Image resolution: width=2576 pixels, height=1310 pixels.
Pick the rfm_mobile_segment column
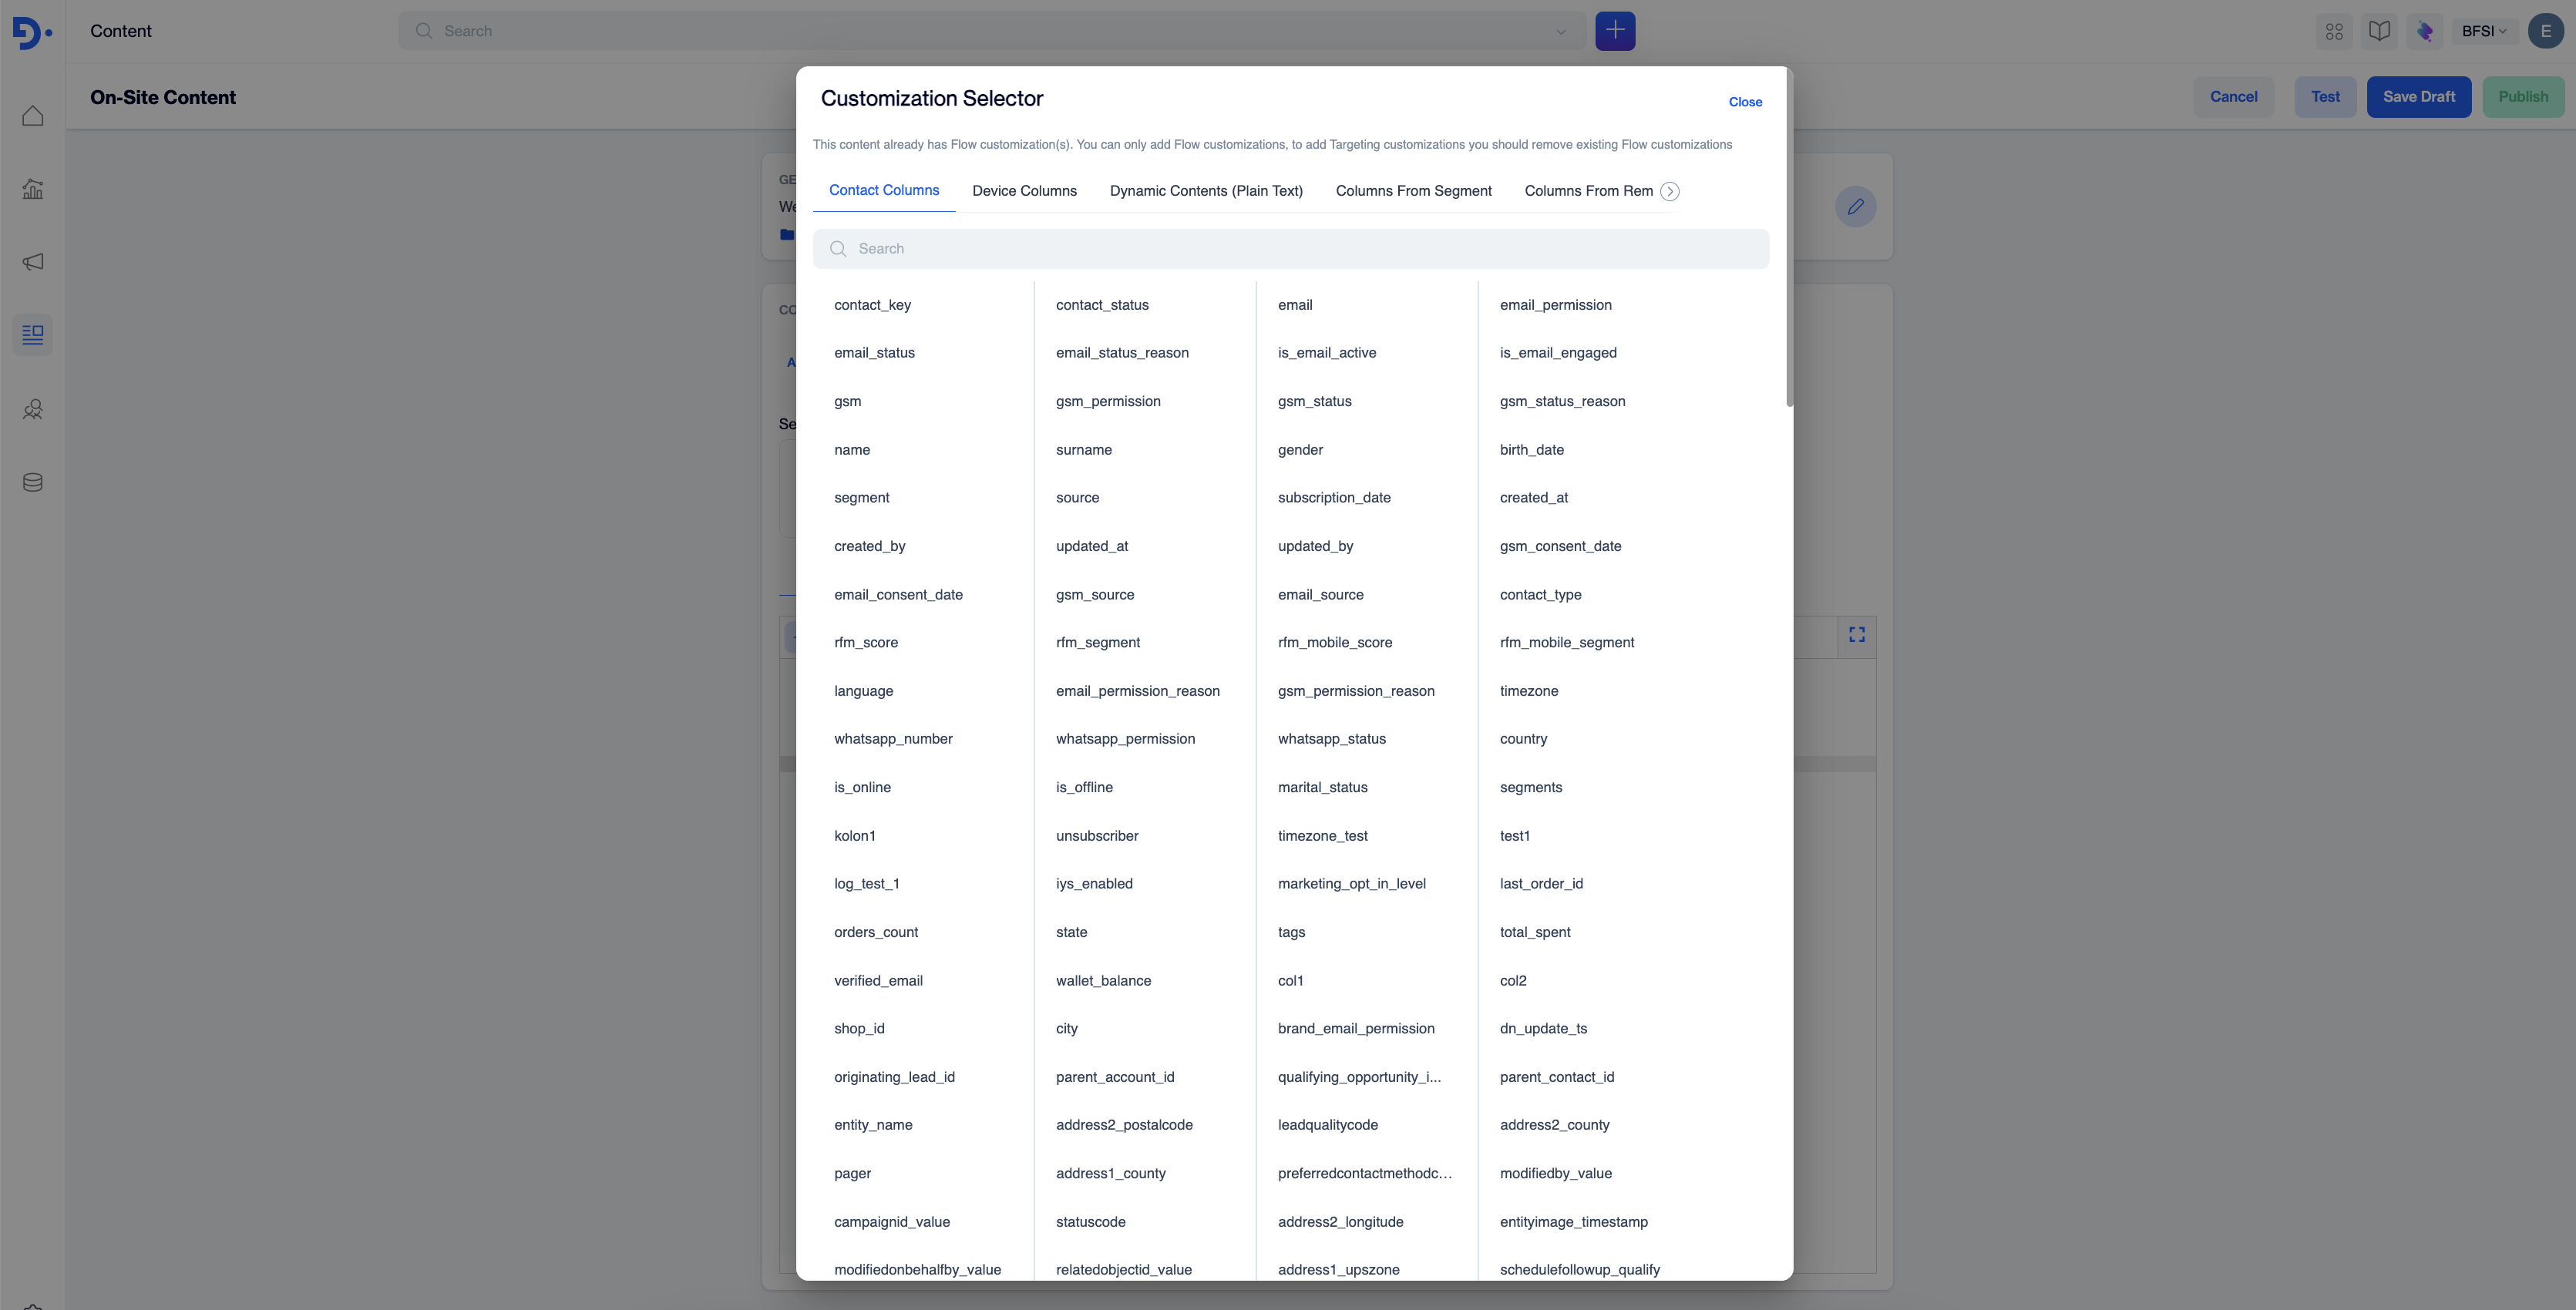click(1567, 643)
